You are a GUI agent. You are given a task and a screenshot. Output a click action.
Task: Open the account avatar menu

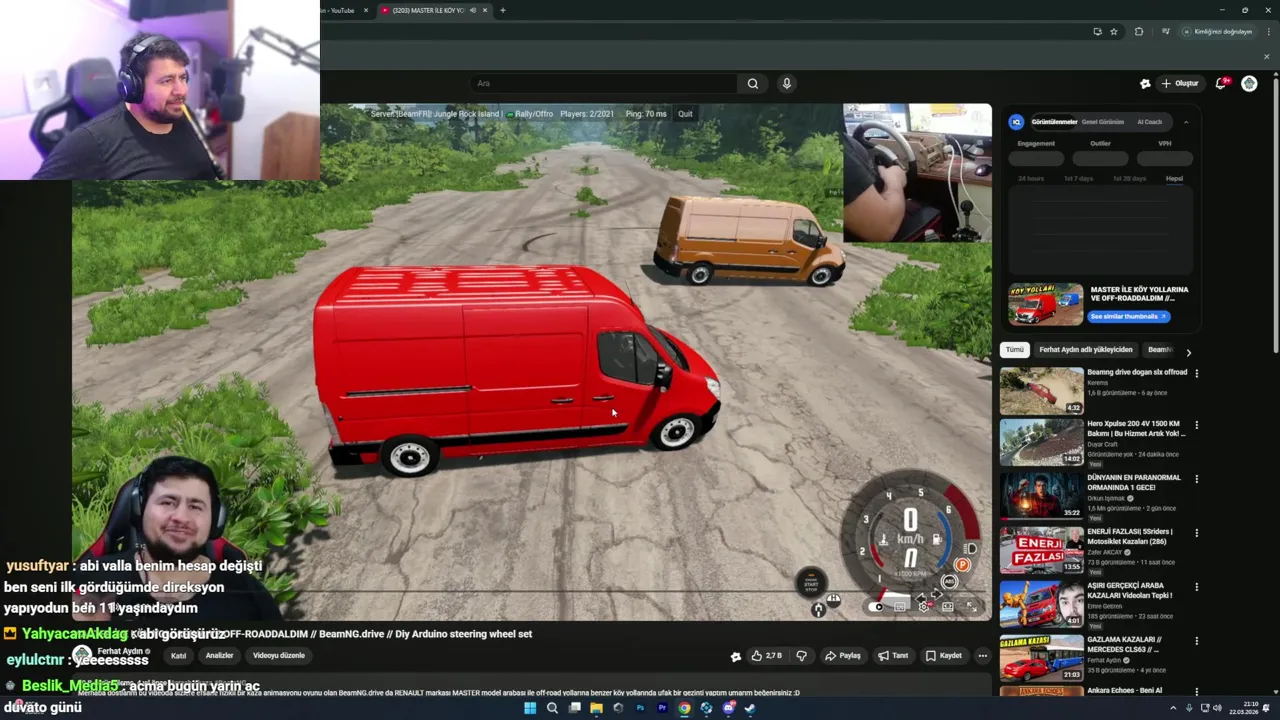[x=1249, y=84]
